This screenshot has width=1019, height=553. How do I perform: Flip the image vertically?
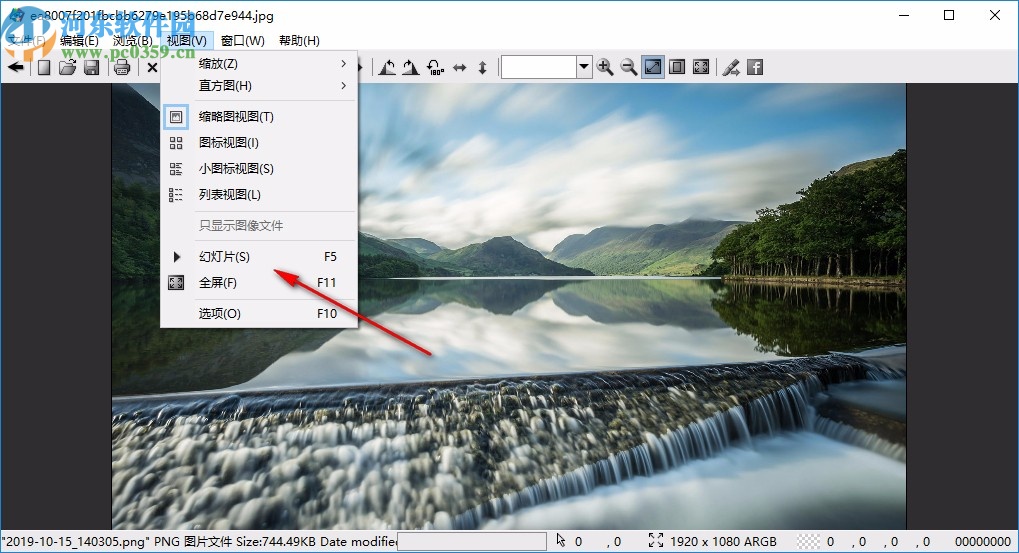pyautogui.click(x=482, y=67)
